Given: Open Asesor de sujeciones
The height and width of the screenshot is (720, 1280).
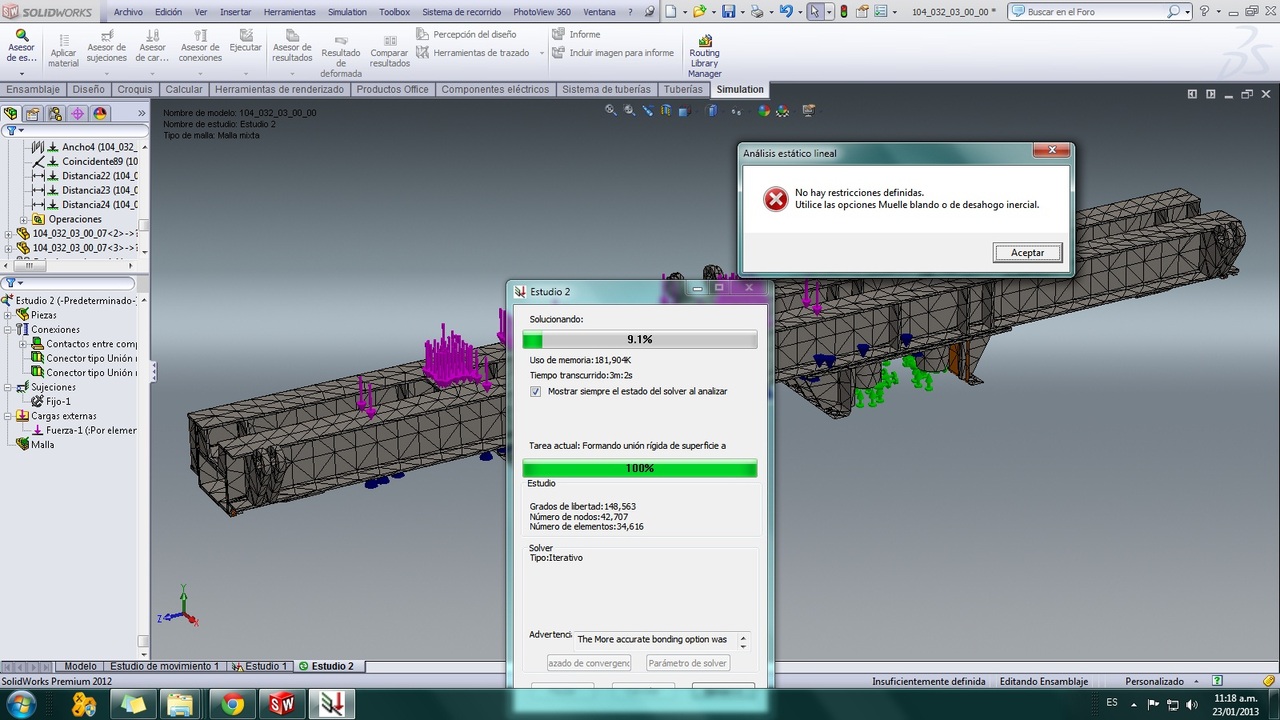Looking at the screenshot, I should tap(106, 47).
